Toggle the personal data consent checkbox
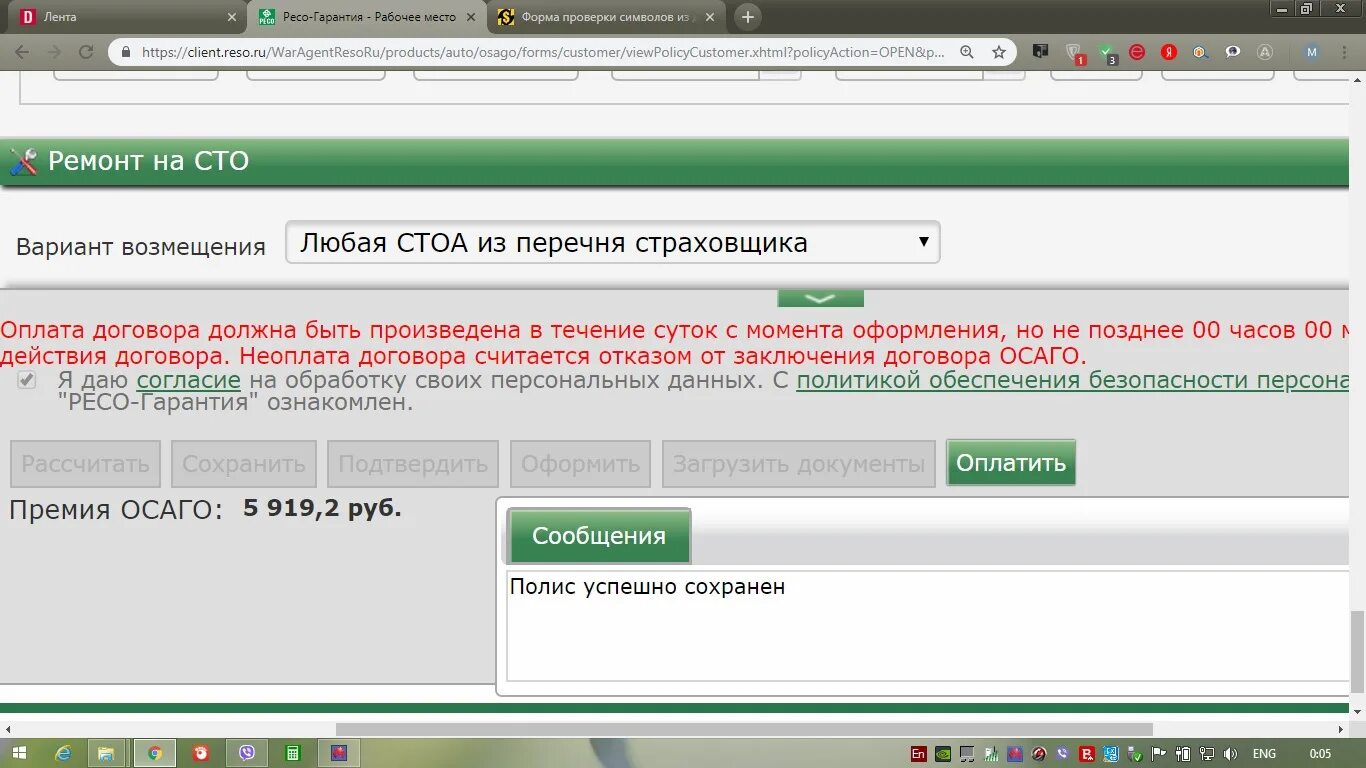1366x768 pixels. click(27, 380)
